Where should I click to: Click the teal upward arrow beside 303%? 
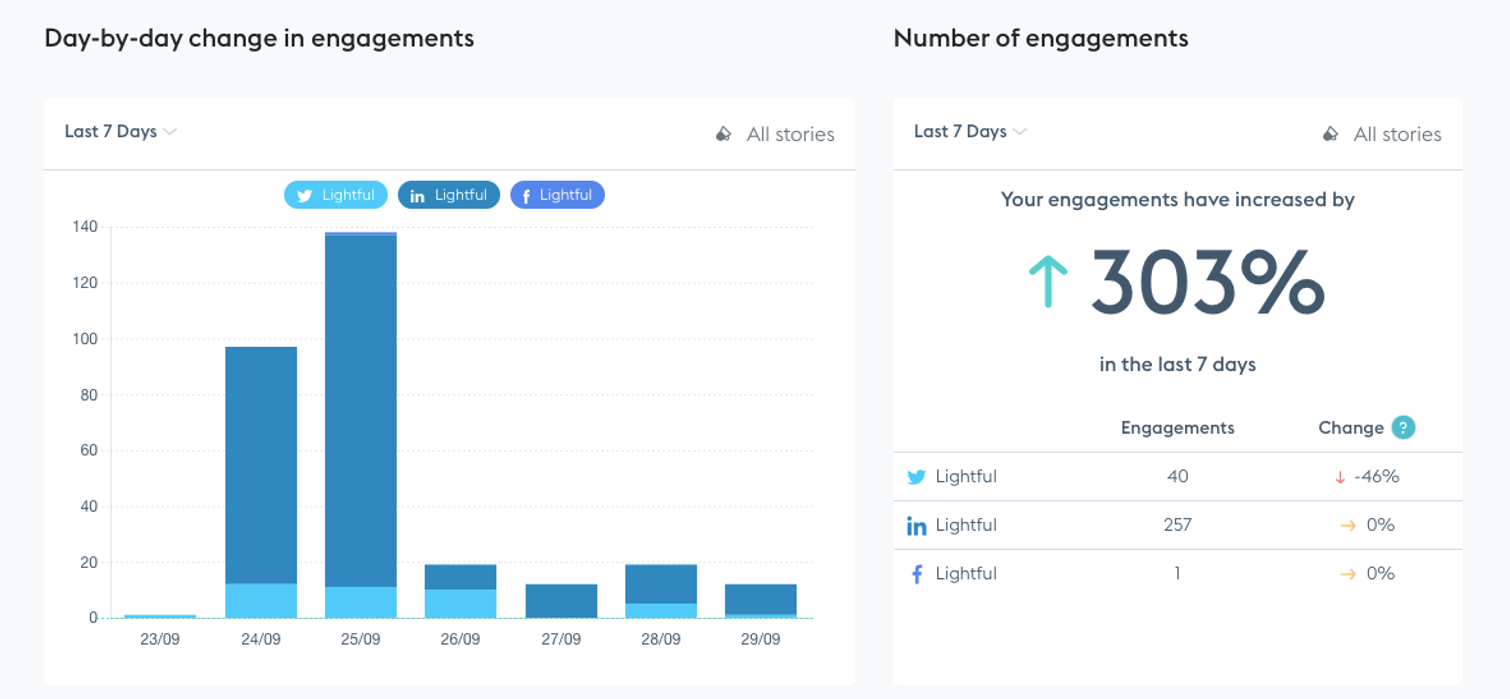[x=1048, y=281]
